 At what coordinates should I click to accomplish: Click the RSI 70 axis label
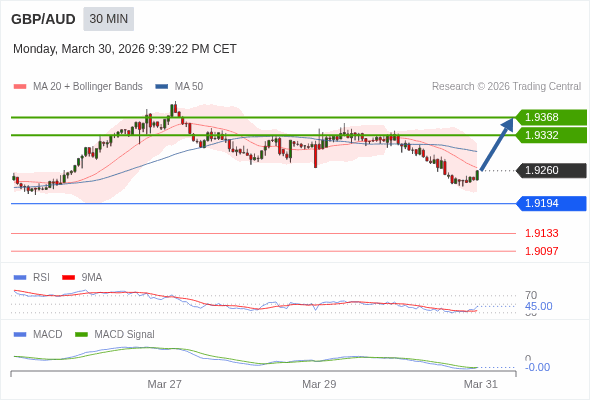coord(531,295)
